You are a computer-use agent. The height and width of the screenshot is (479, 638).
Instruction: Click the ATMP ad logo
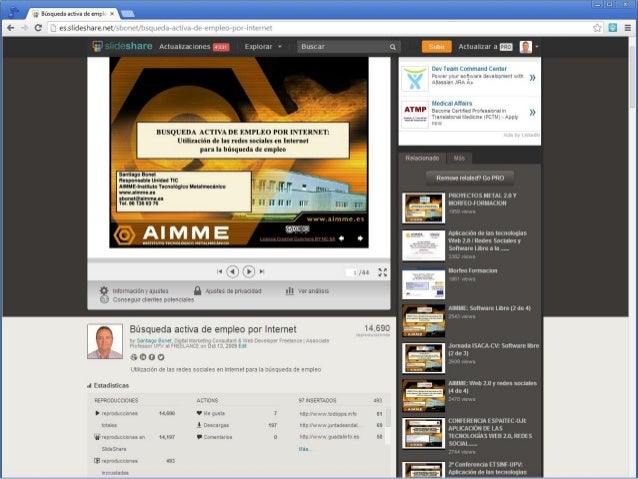point(415,115)
